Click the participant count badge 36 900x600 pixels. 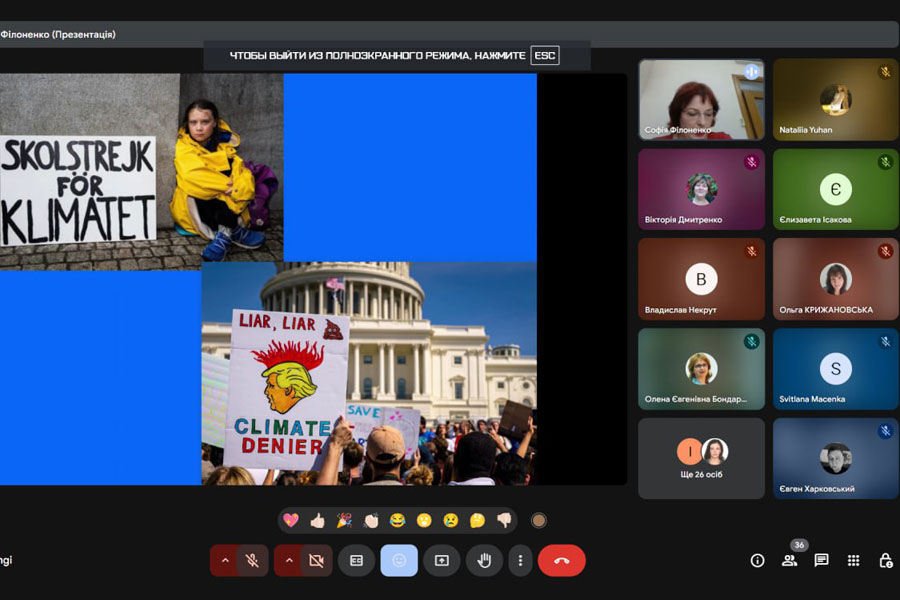799,545
